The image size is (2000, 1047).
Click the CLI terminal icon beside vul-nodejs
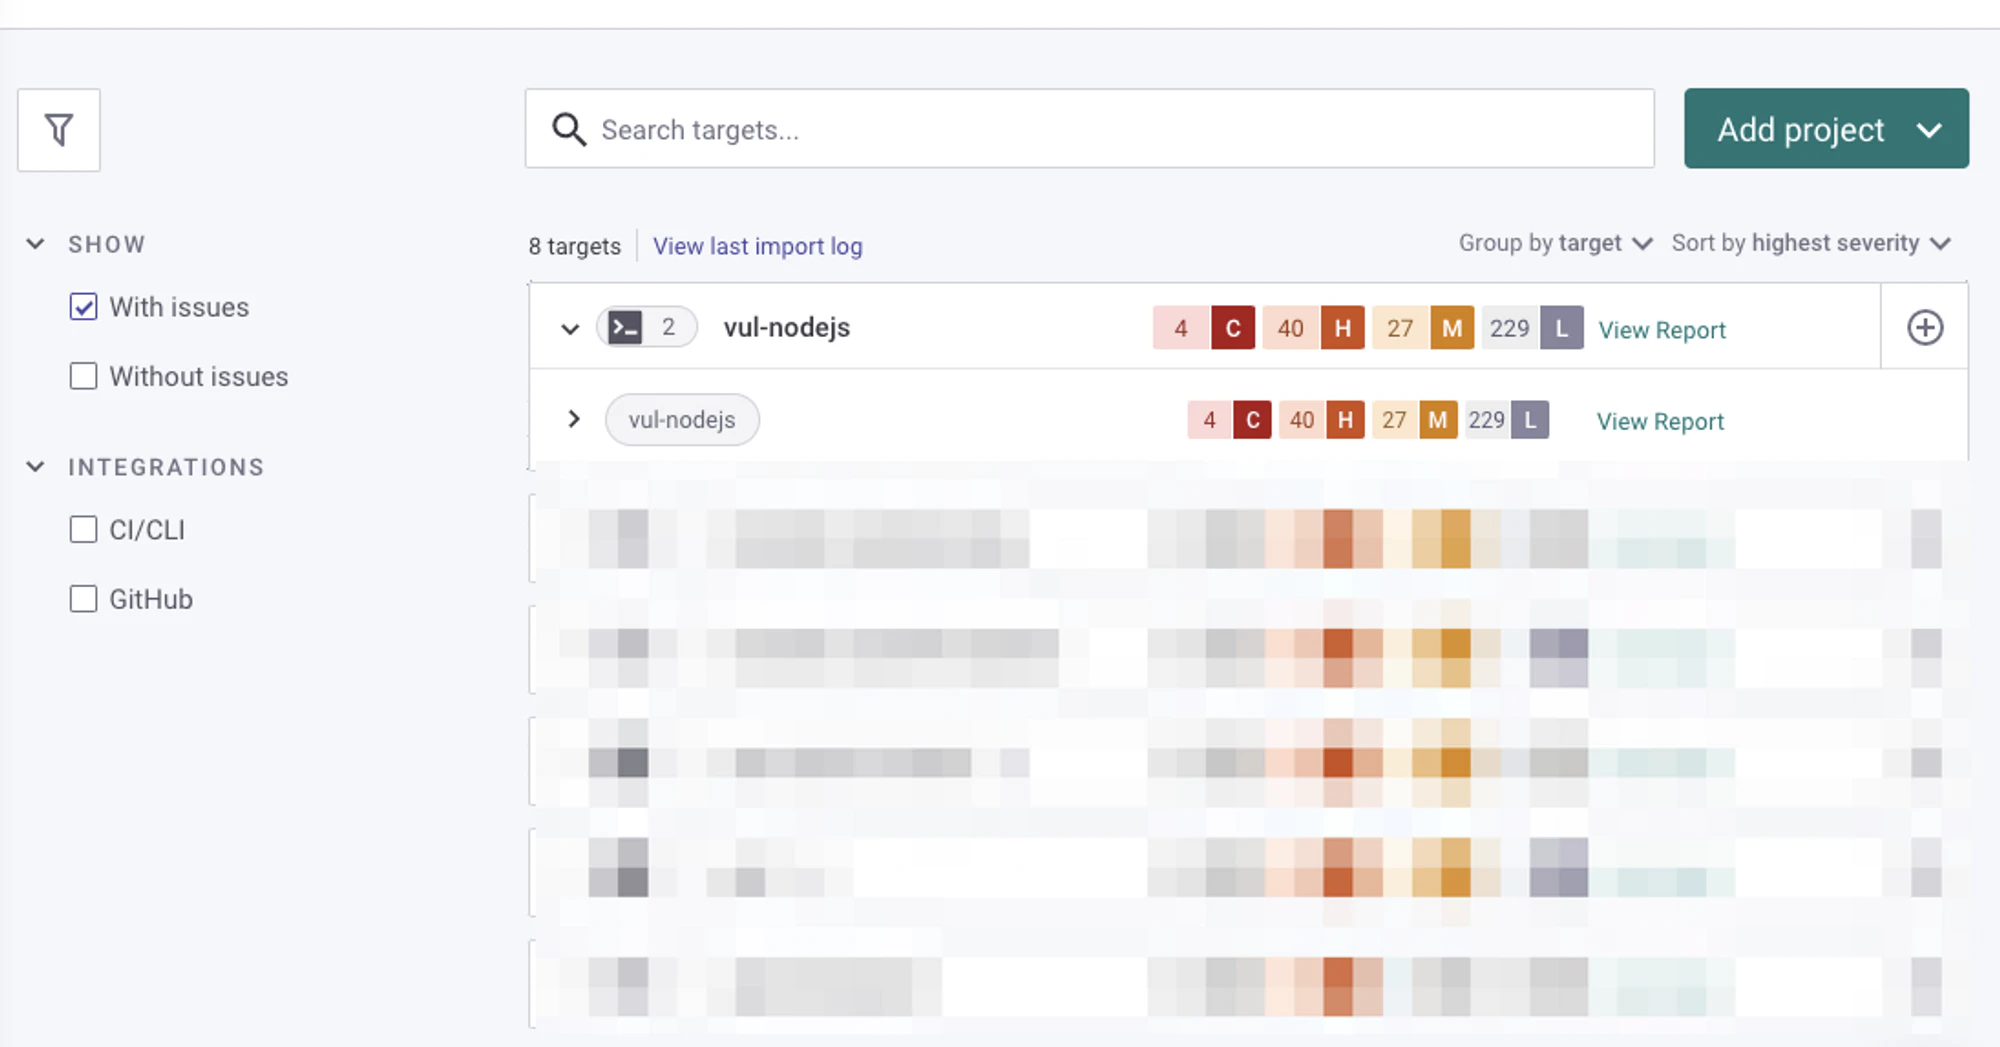626,327
